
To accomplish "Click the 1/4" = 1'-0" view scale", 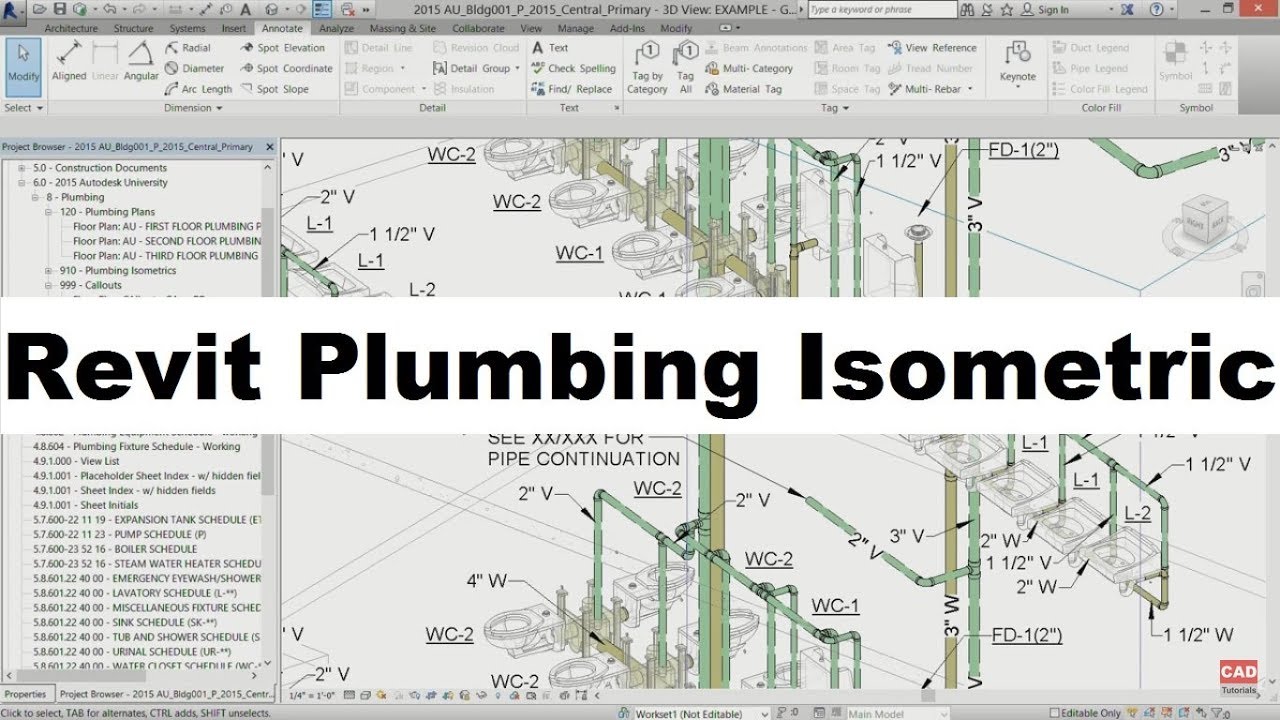I will pos(311,695).
